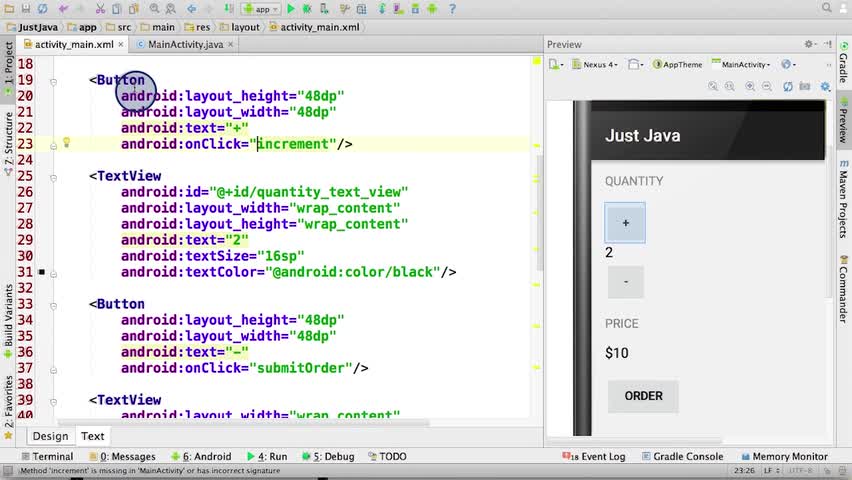Click the Android Device Monitor icon
The height and width of the screenshot is (480, 852).
point(432,9)
